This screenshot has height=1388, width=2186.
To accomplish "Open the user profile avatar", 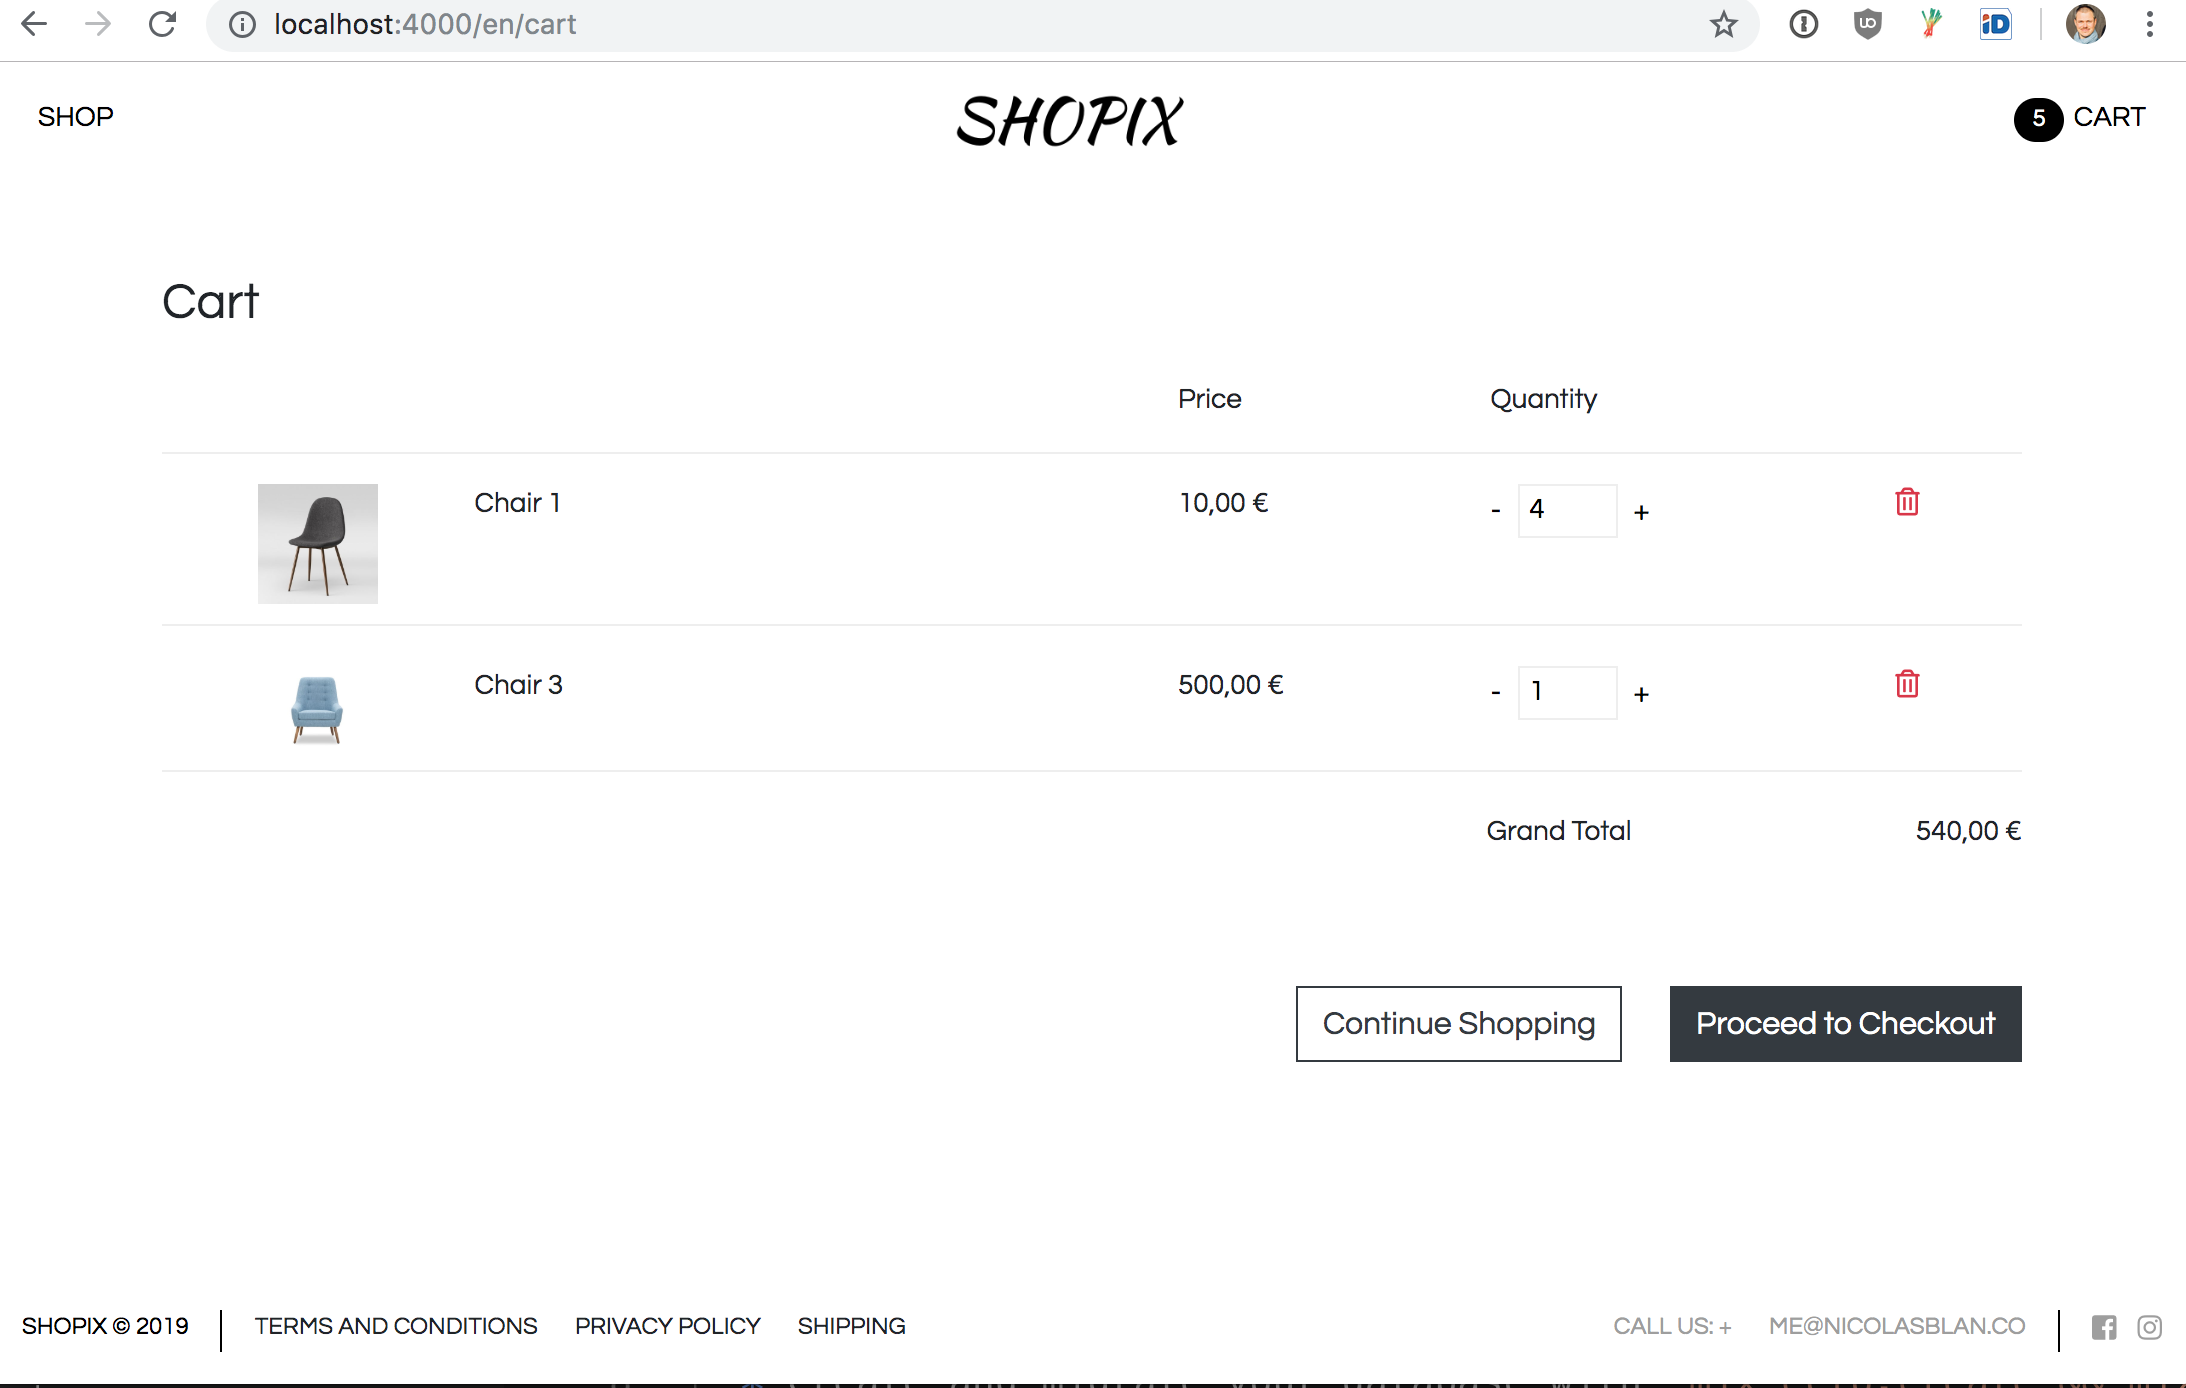I will [2085, 24].
